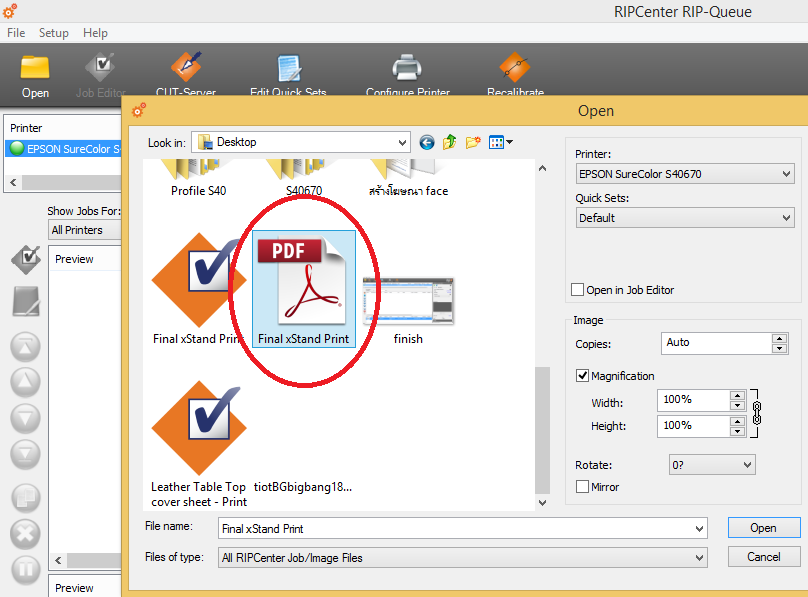Open the Setup menu

53,33
